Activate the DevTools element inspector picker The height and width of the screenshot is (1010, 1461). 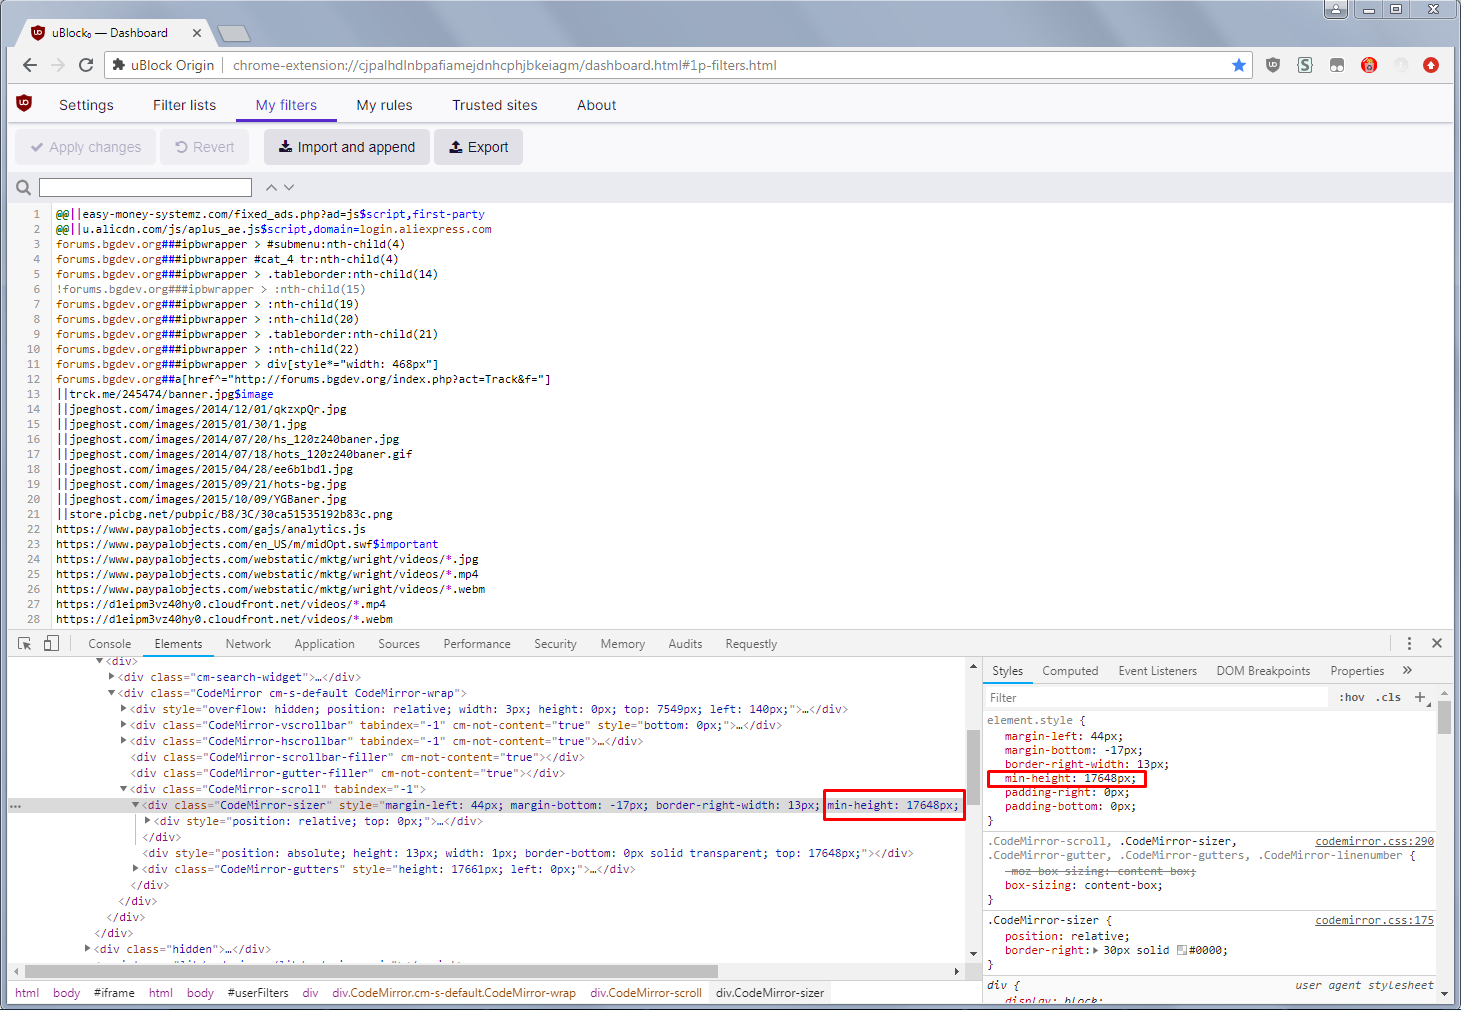click(x=26, y=643)
